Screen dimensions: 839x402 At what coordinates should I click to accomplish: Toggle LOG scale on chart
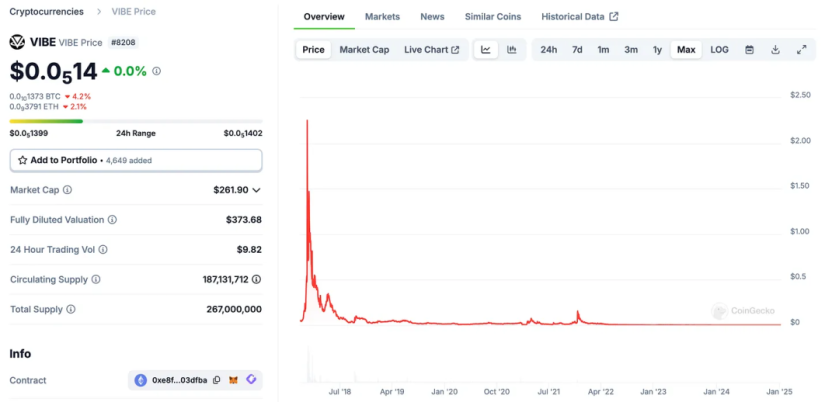(x=719, y=49)
